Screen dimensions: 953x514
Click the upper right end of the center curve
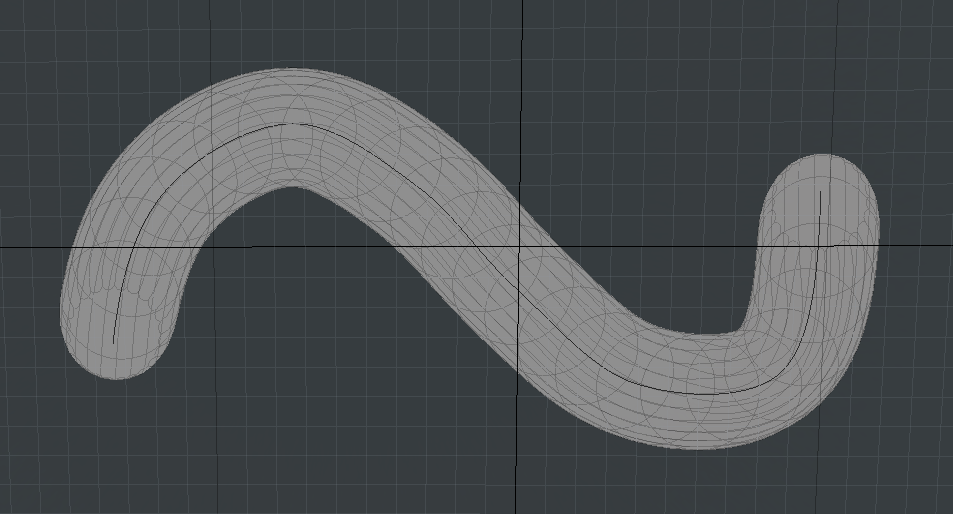pyautogui.click(x=820, y=192)
